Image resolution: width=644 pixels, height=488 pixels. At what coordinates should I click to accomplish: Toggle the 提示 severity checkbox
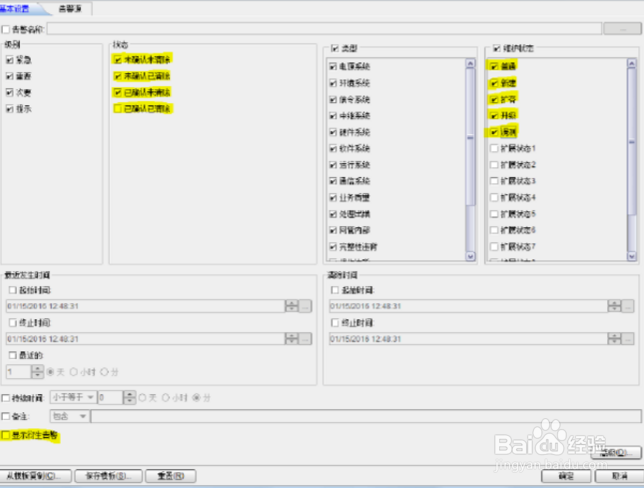pyautogui.click(x=9, y=109)
